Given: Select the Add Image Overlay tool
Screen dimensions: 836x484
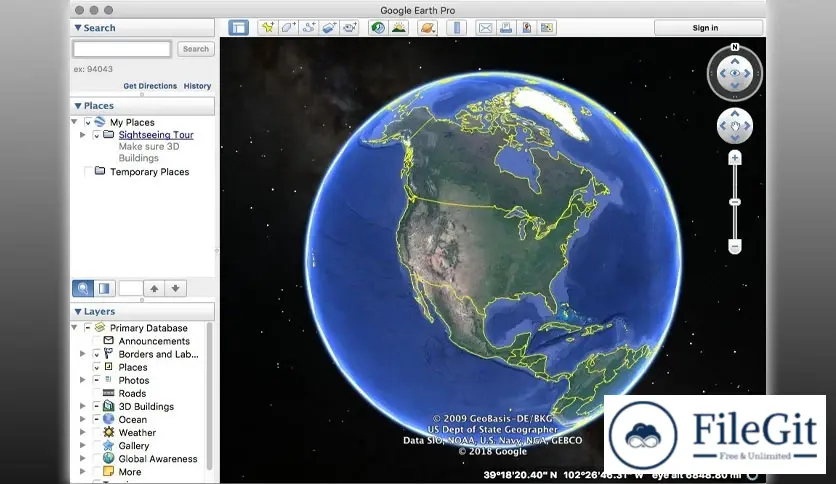Looking at the screenshot, I should click(x=329, y=28).
